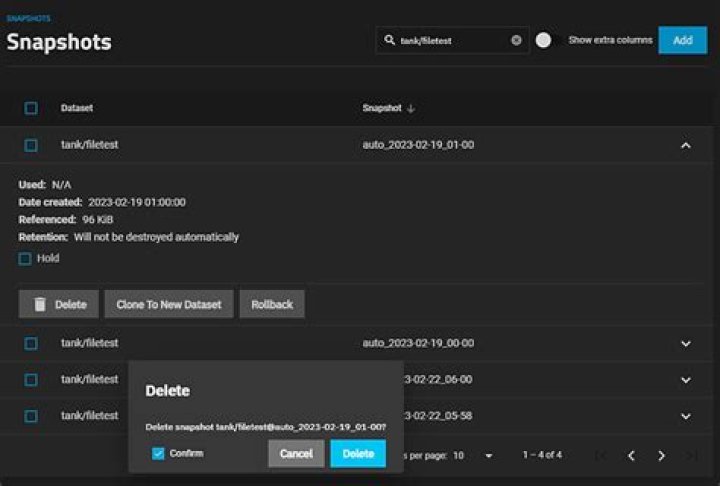Toggle Show extra columns switch
720x486 pixels.
coord(544,41)
